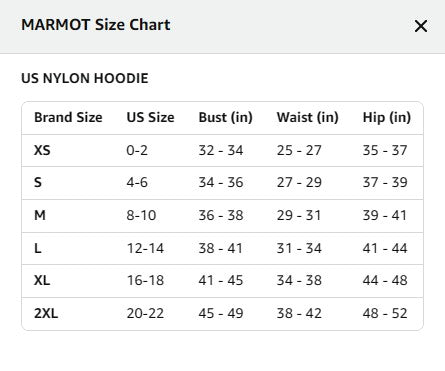Click the waist value 34 - 38
The height and width of the screenshot is (371, 445).
click(x=299, y=280)
